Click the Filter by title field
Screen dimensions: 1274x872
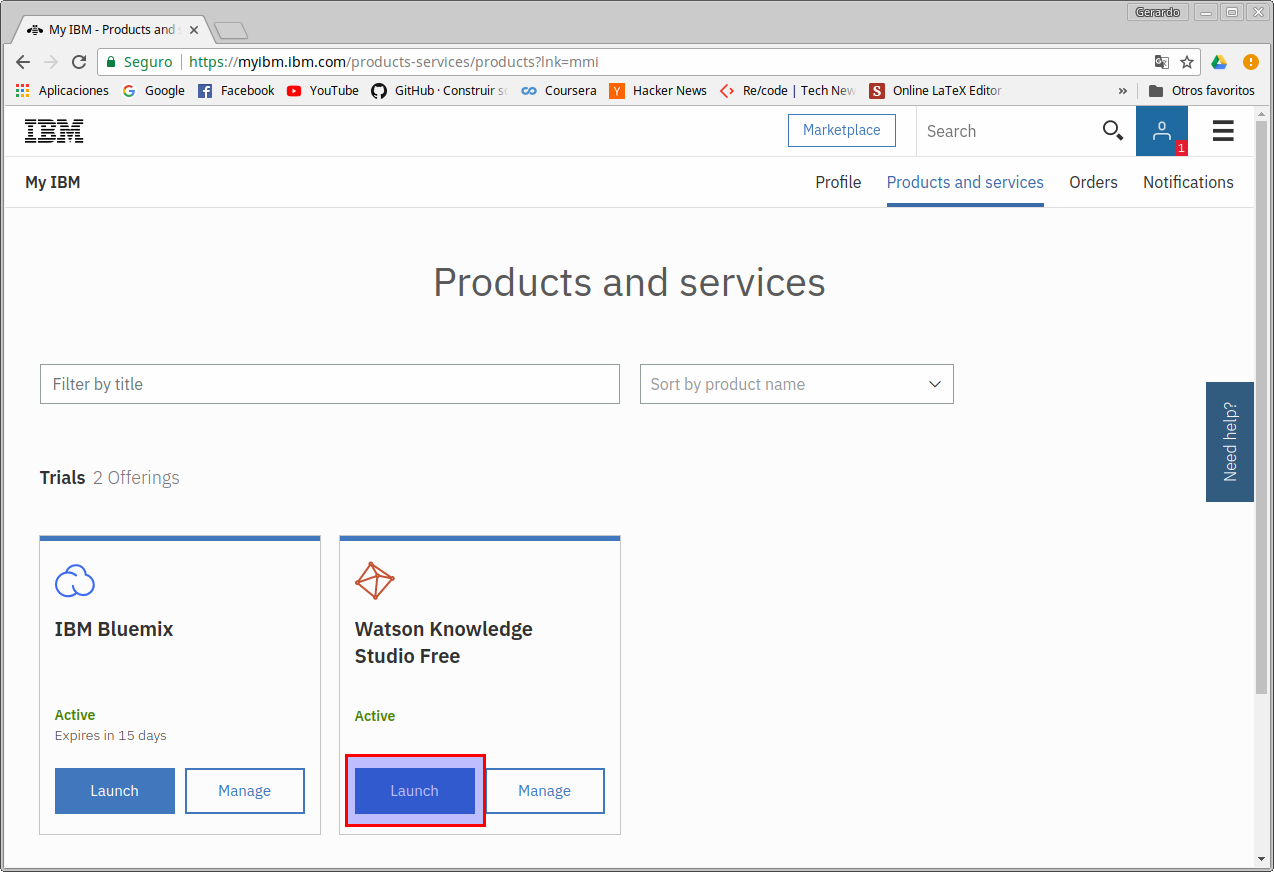coord(330,384)
